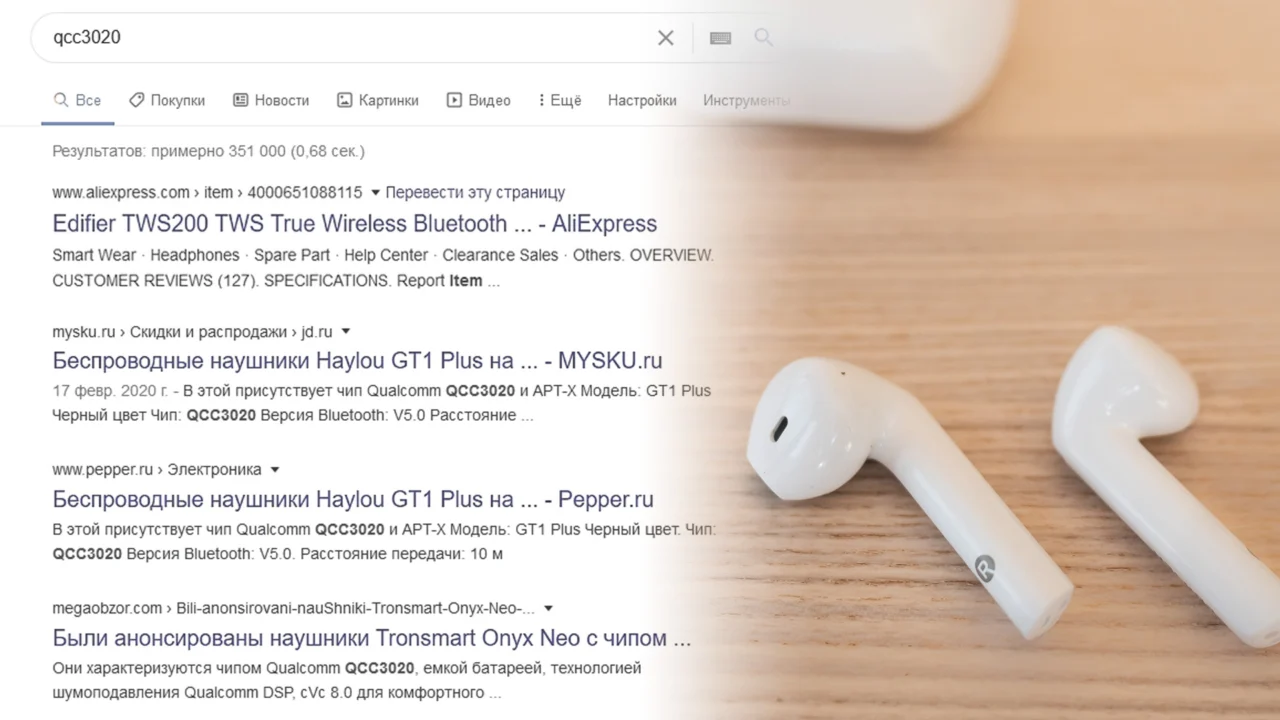The image size is (1280, 720).
Task: Switch to the Покупки tab
Action: click(167, 100)
